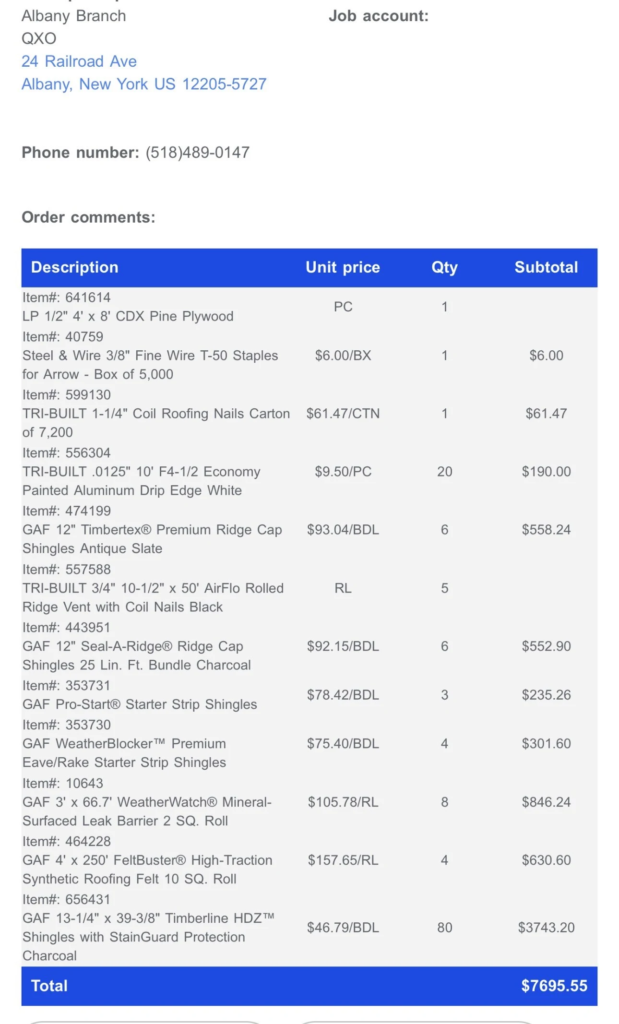
Task: Click the Timbertex Premium Ridge Cap item
Action: (152, 538)
